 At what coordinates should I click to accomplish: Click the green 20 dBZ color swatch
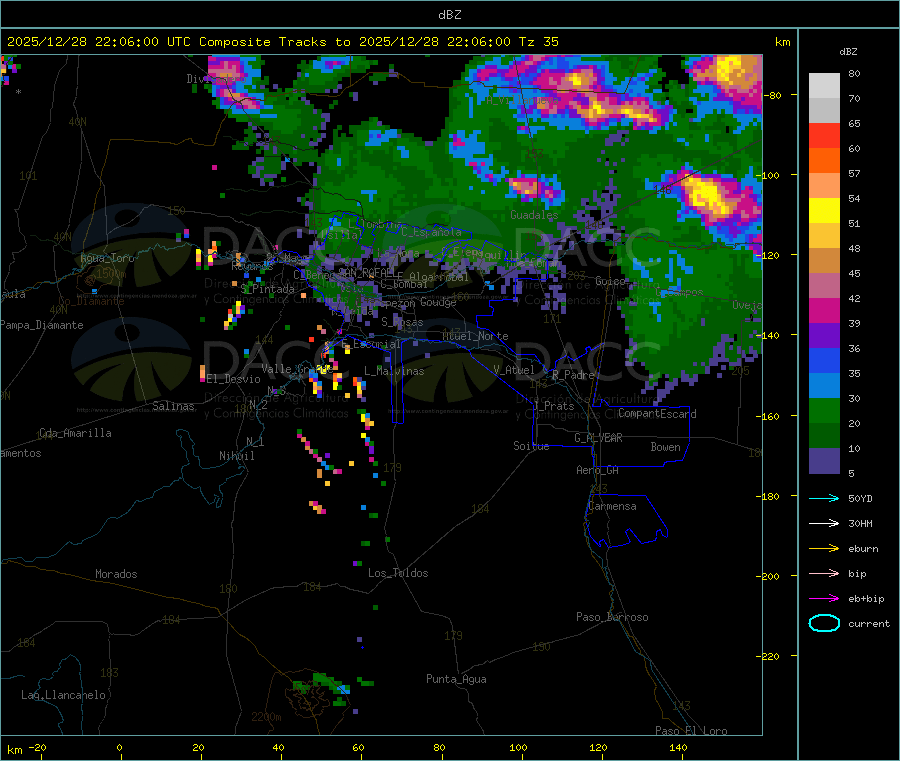pyautogui.click(x=824, y=410)
